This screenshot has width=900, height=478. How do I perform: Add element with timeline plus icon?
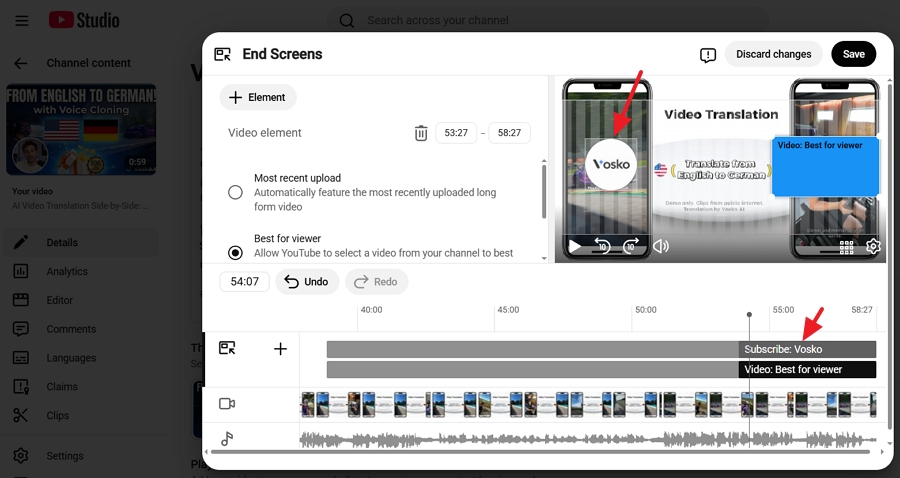coord(280,348)
